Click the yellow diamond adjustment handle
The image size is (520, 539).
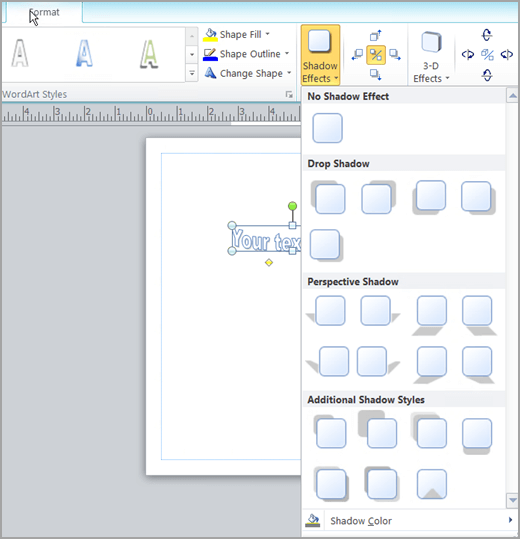point(269,263)
